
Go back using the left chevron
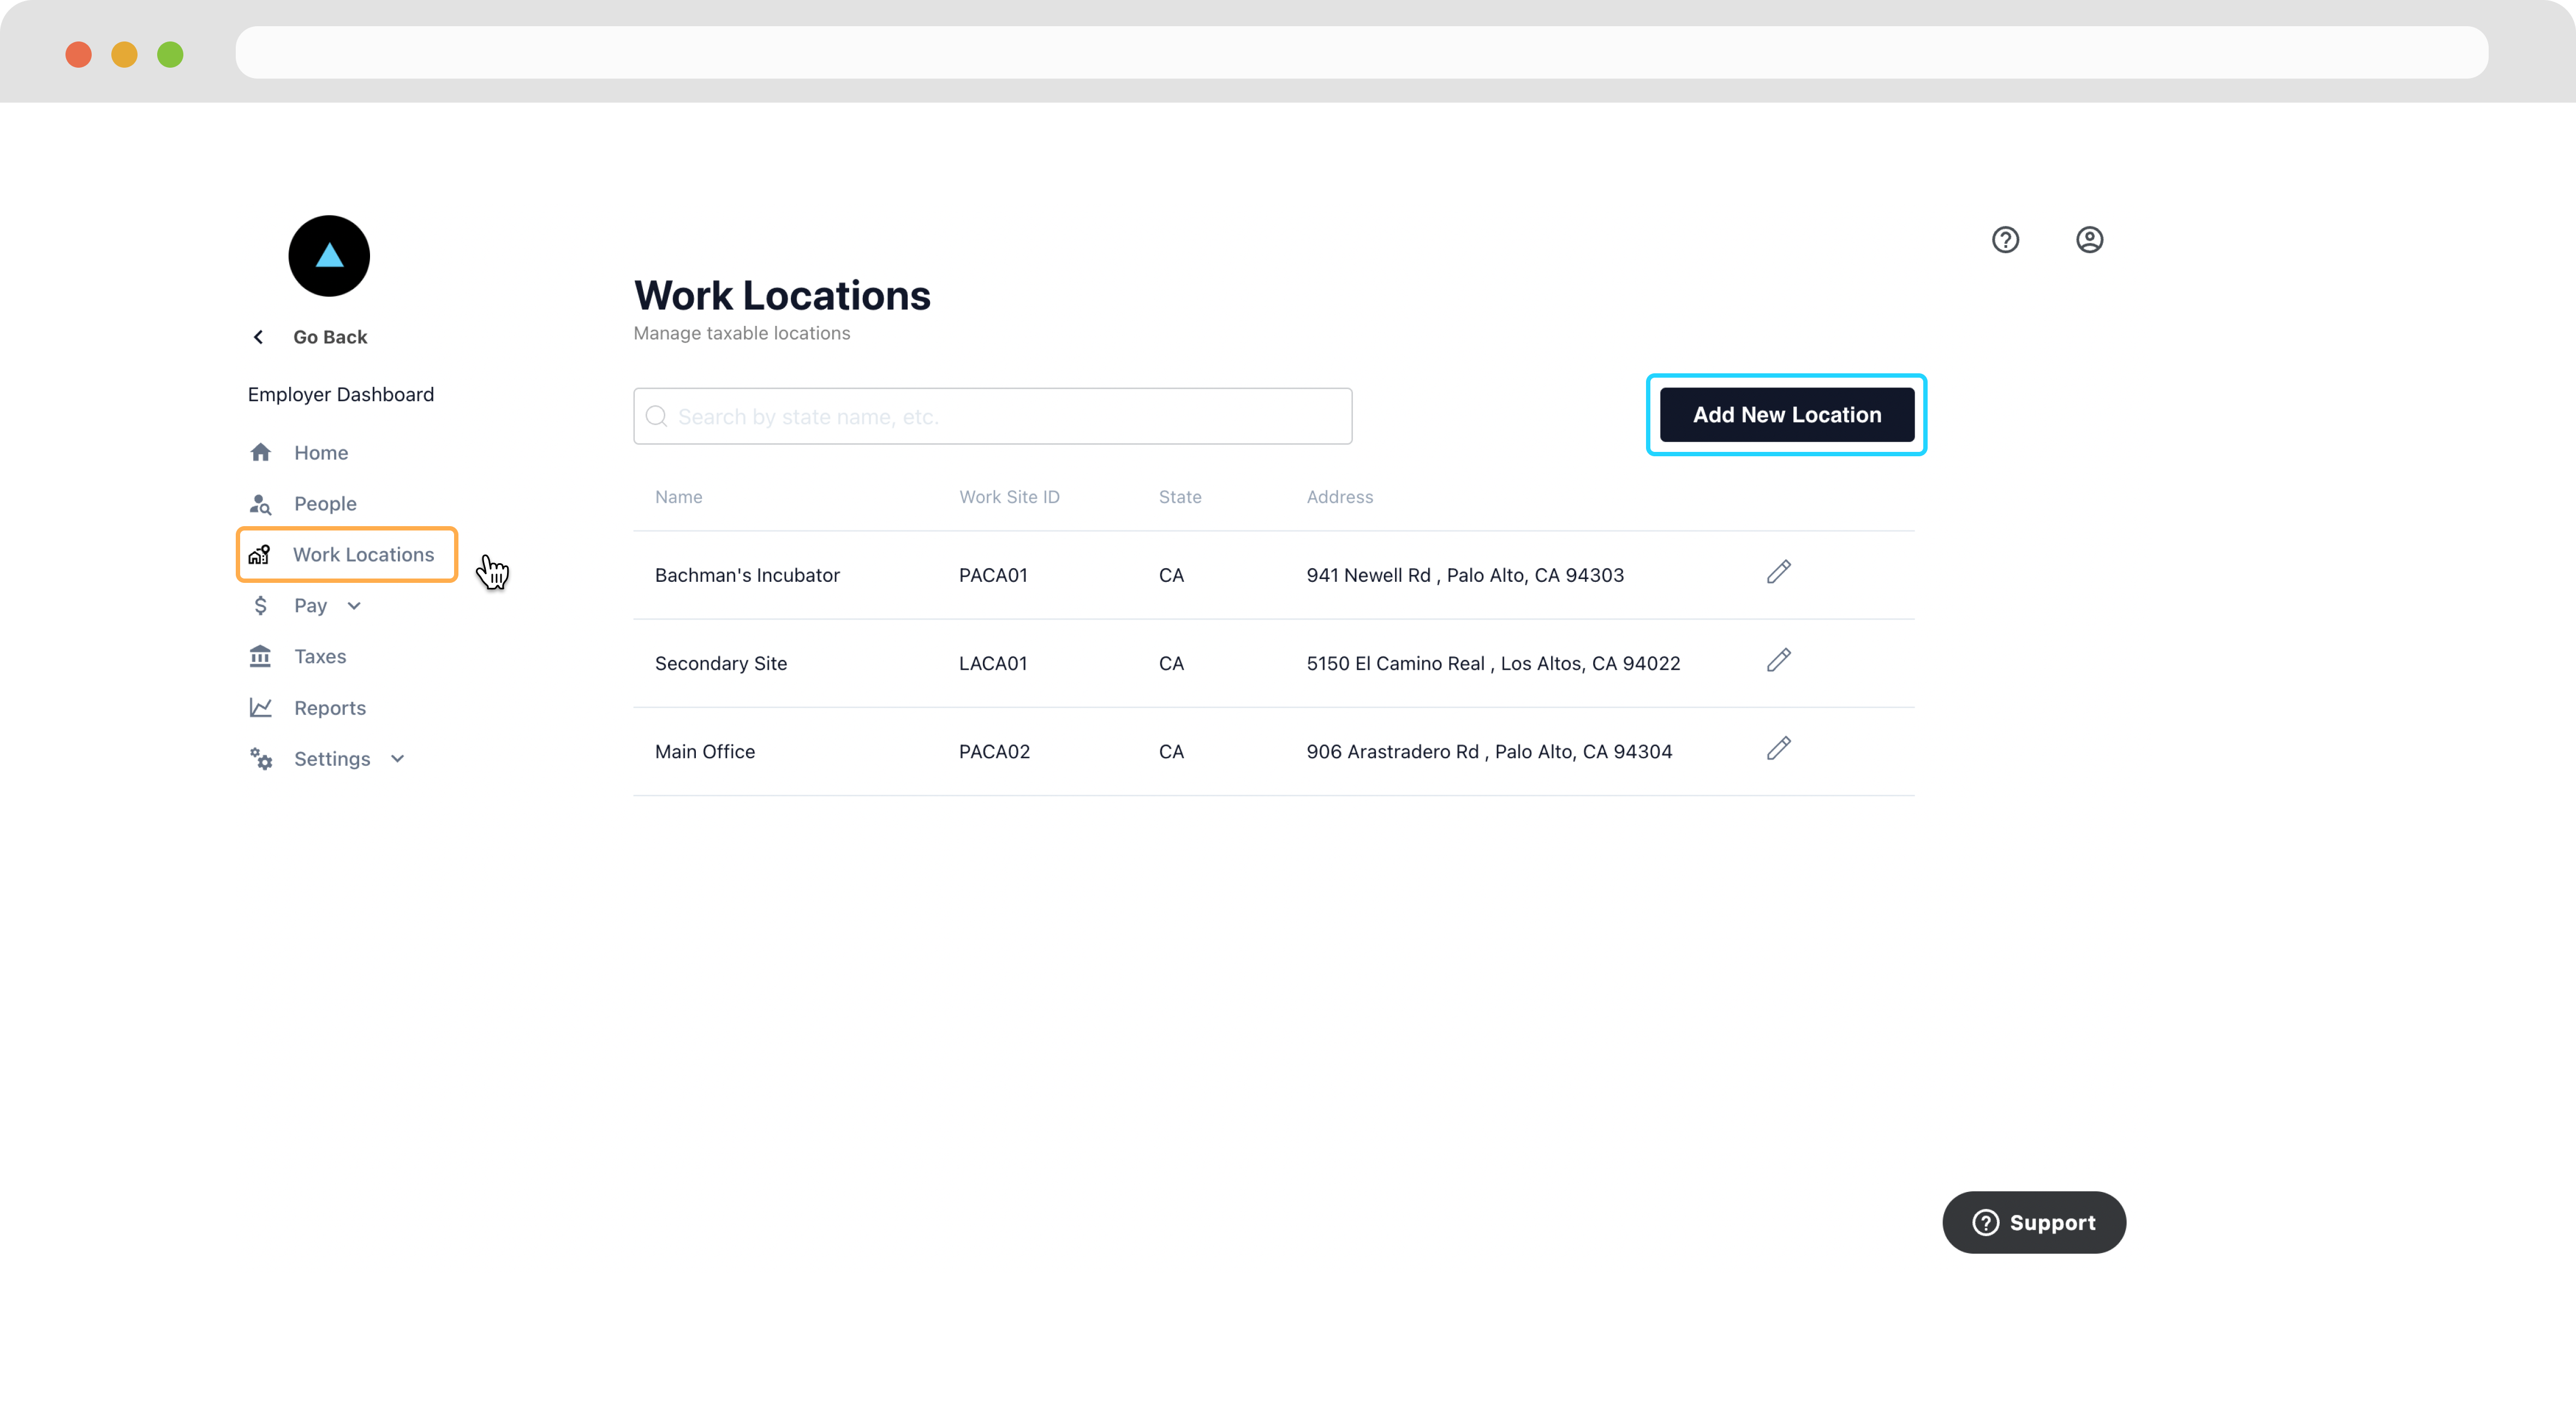click(259, 337)
